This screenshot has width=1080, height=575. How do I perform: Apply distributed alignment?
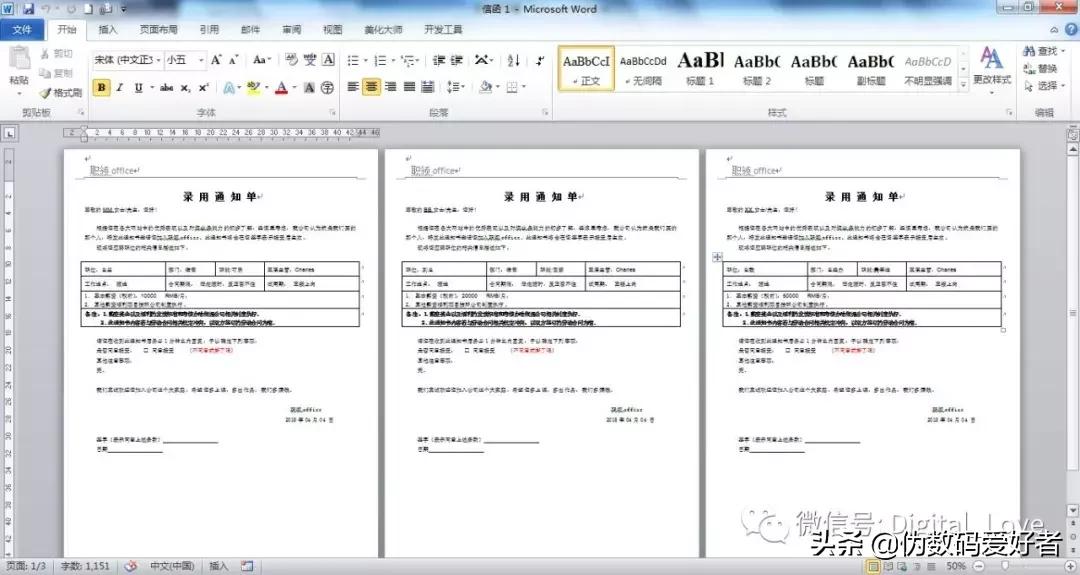pyautogui.click(x=428, y=87)
